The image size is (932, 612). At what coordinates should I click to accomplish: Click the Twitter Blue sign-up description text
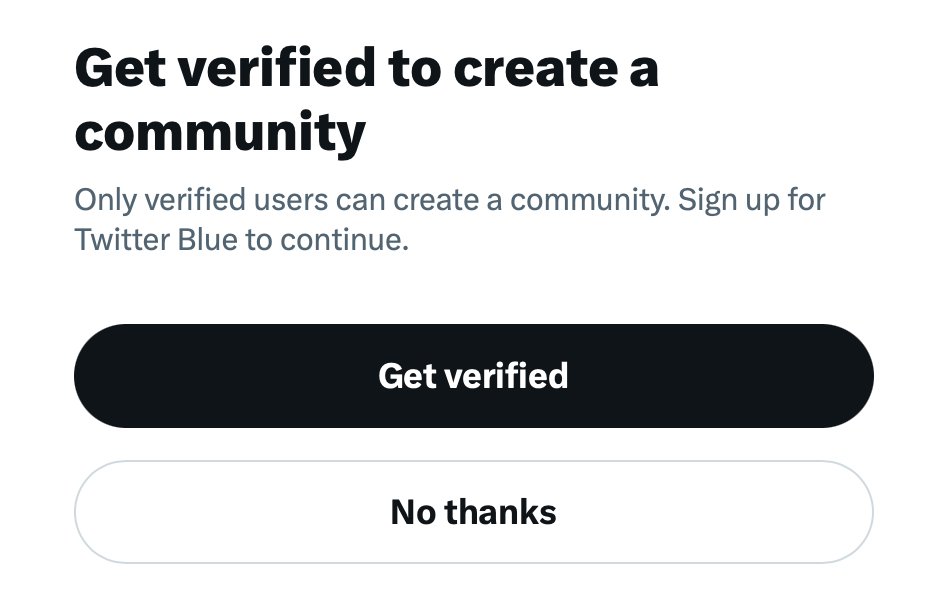450,220
